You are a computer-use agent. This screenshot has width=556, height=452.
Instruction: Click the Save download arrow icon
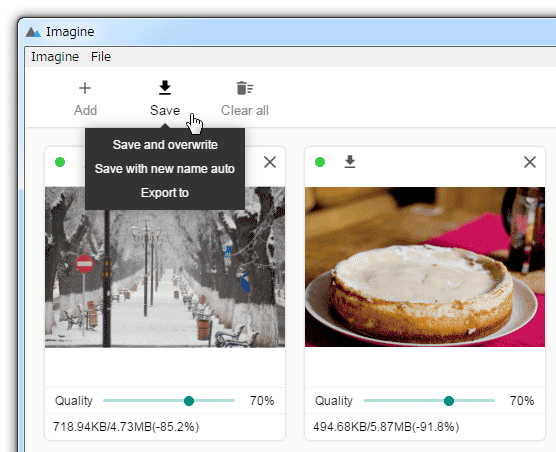[x=165, y=88]
